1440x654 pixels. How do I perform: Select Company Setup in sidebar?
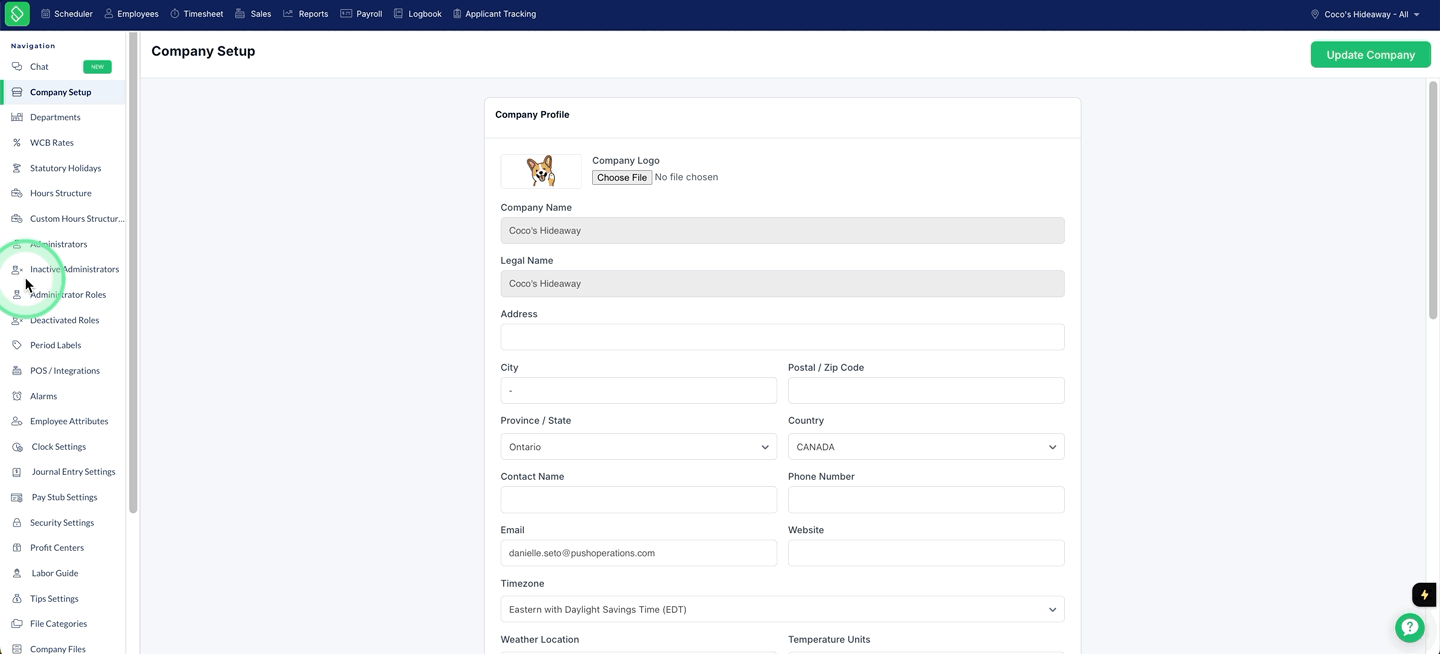coord(64,92)
